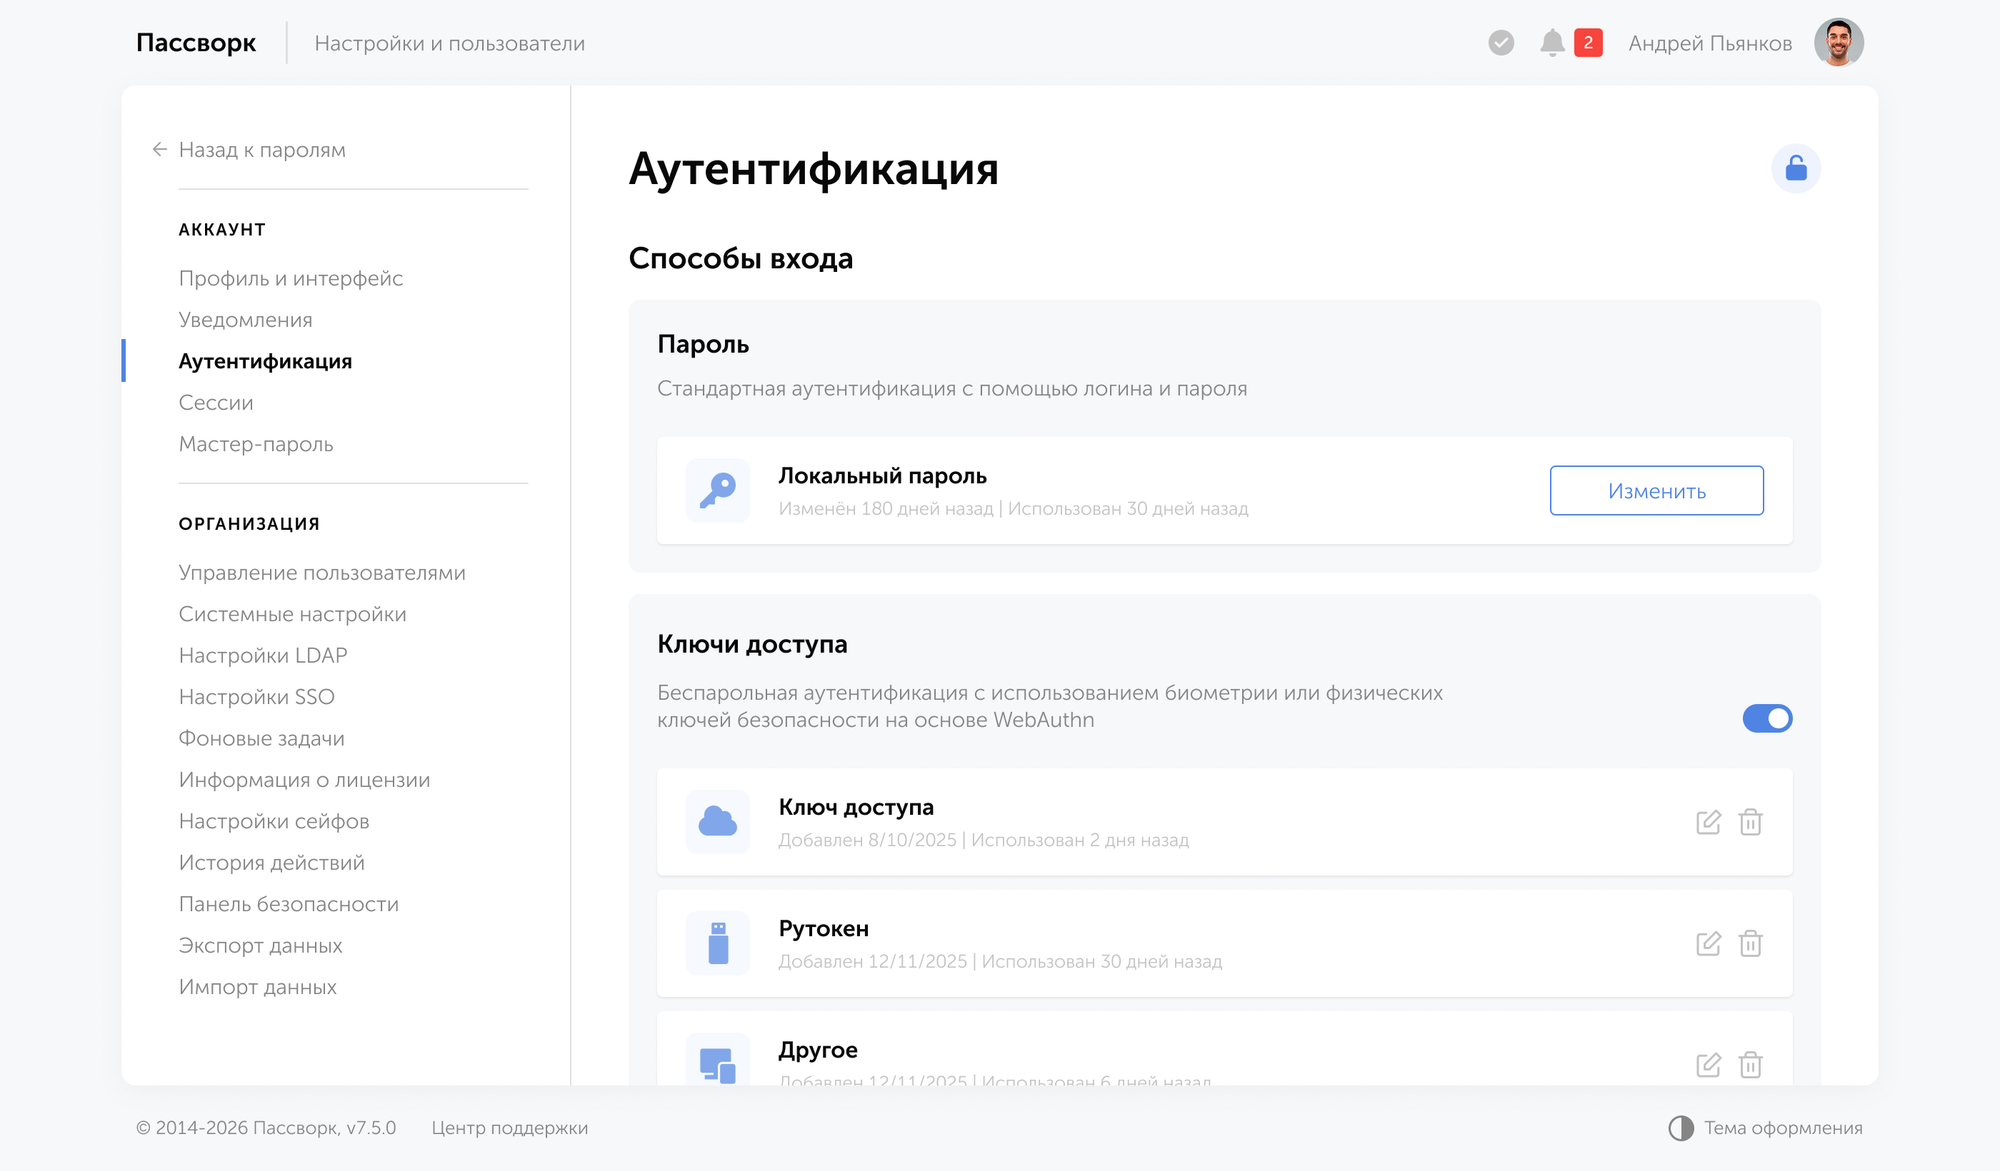Image resolution: width=2000 pixels, height=1171 pixels.
Task: Click the Изменить button for Локальный пароль
Action: (1656, 490)
